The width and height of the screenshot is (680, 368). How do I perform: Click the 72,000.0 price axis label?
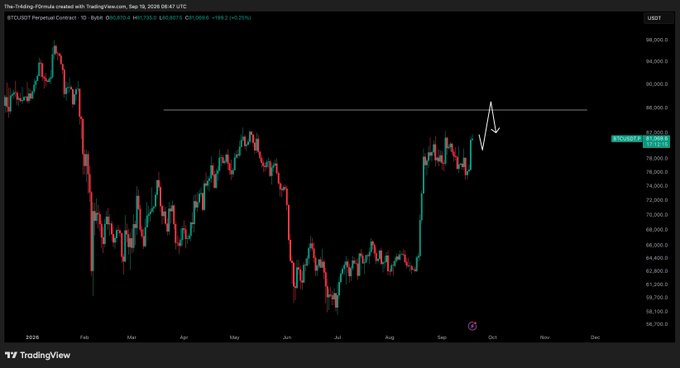(x=657, y=200)
